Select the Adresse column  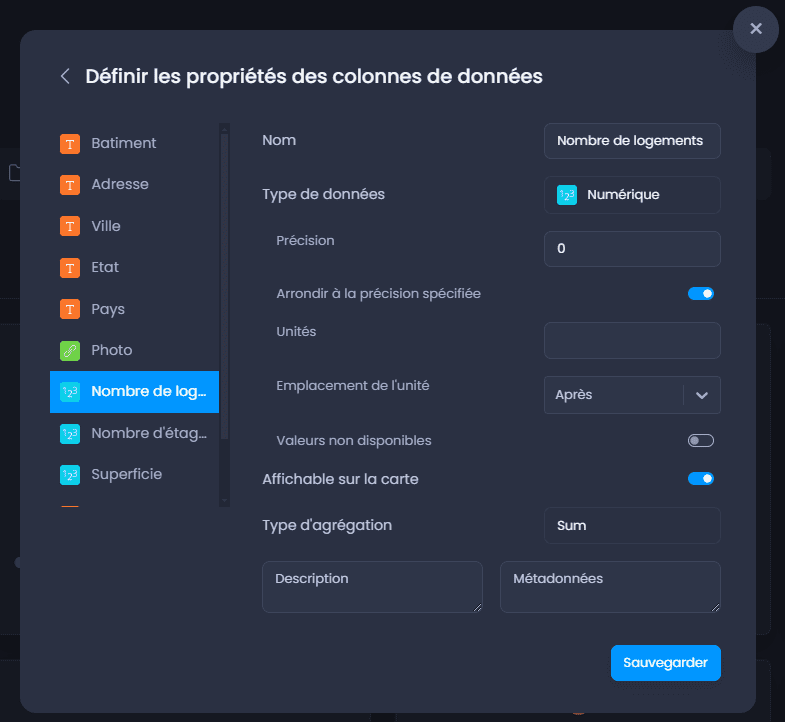point(134,185)
